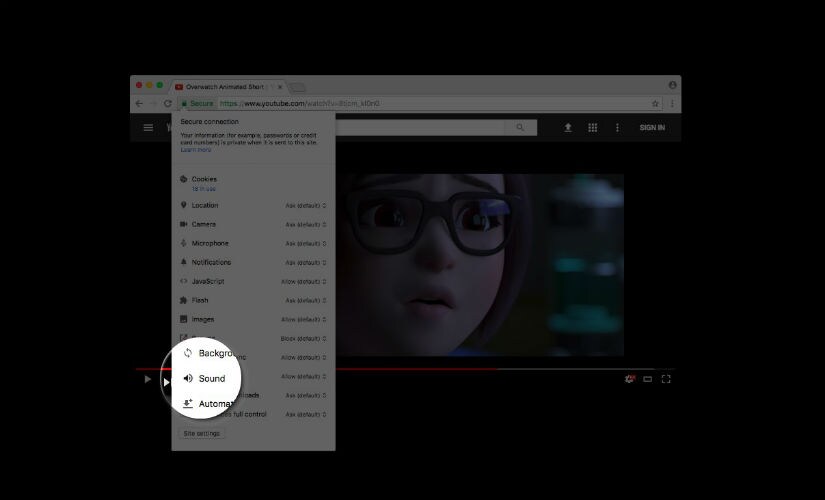Screen dimensions: 825x500
Task: Click the Notifications label text
Action: [x=211, y=262]
